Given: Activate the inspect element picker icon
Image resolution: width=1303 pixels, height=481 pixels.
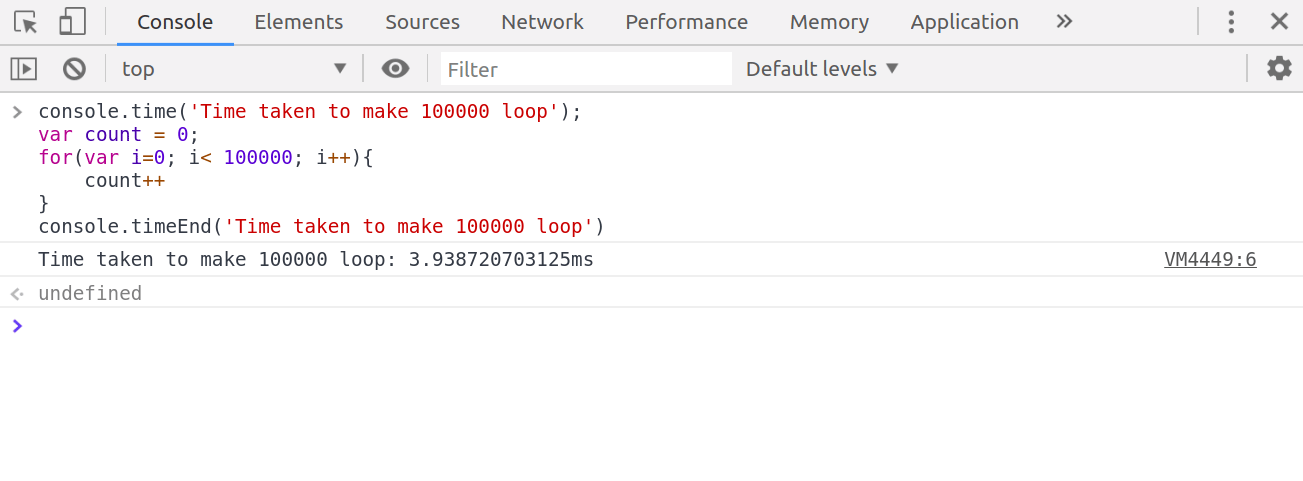Looking at the screenshot, I should 25,22.
